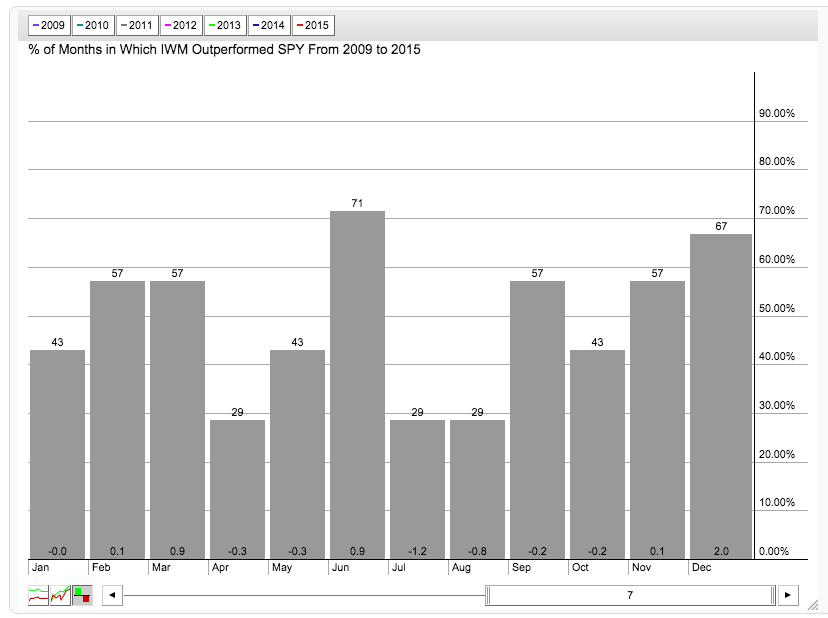
Task: Click the August bar labeled 29
Action: tap(477, 490)
